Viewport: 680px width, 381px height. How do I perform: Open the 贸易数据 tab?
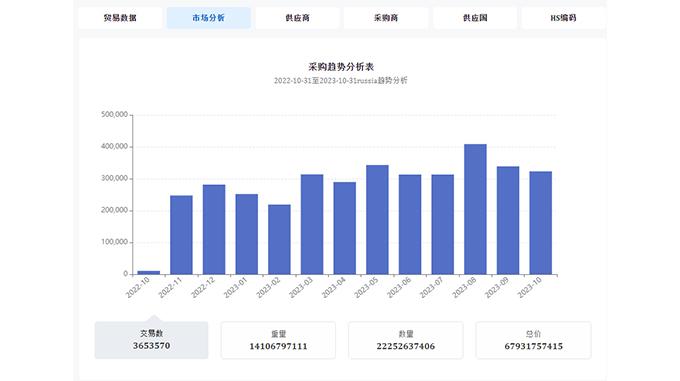(120, 18)
